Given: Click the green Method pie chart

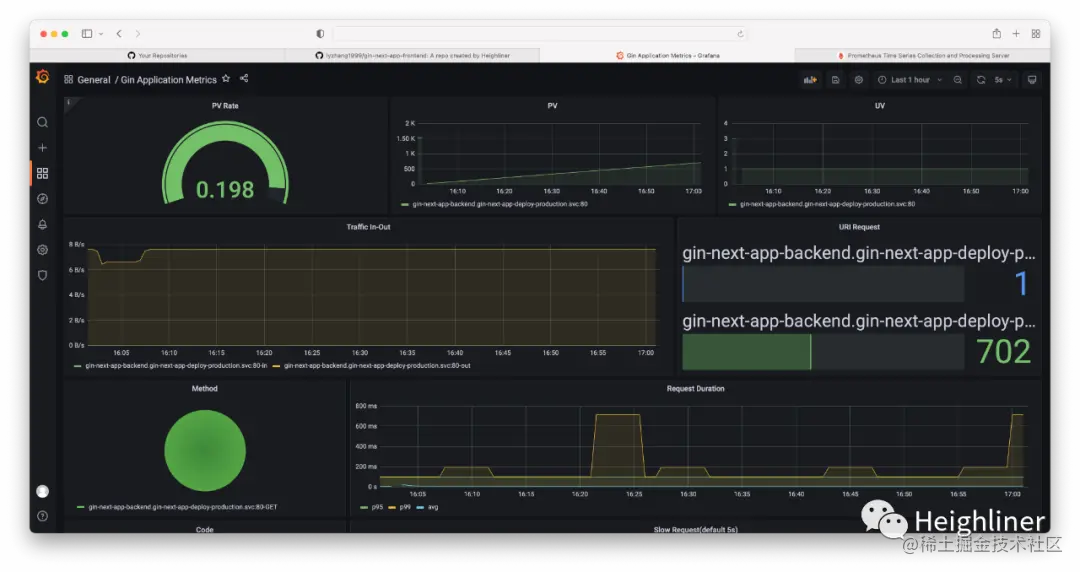Looking at the screenshot, I should (x=205, y=451).
